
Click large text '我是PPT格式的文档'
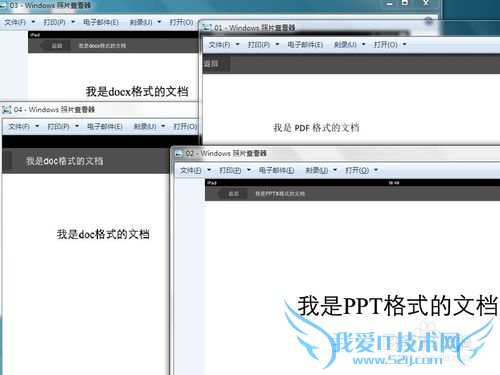pyautogui.click(x=398, y=306)
